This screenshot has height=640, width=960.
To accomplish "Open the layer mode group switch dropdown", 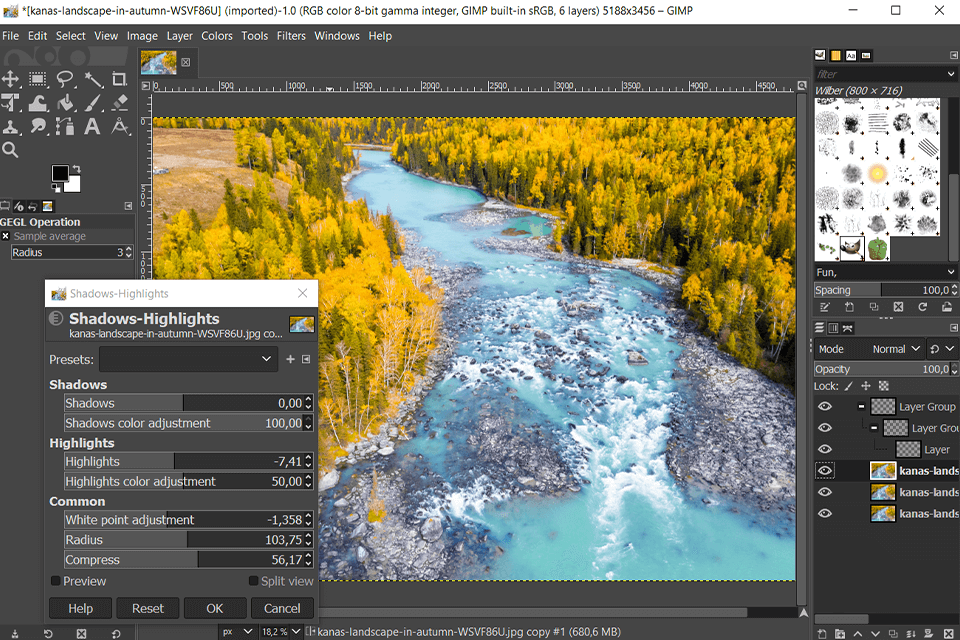I will coord(941,349).
